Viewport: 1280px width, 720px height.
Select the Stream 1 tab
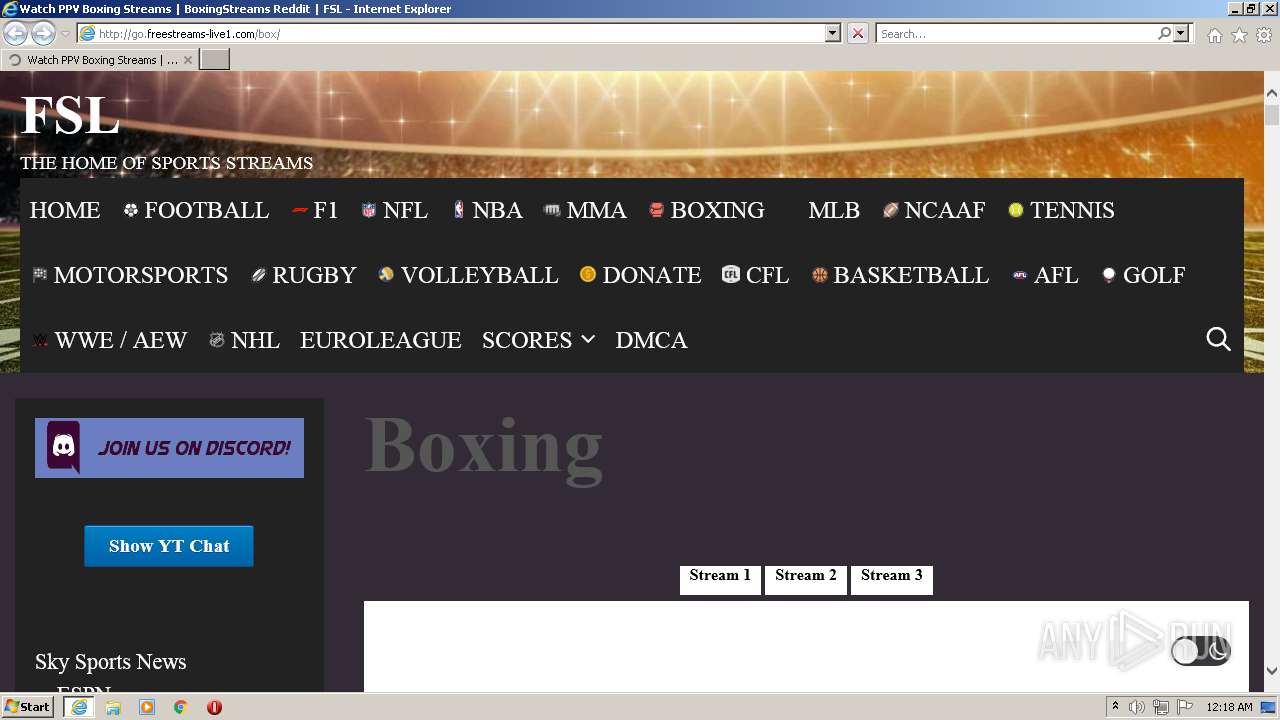(720, 579)
